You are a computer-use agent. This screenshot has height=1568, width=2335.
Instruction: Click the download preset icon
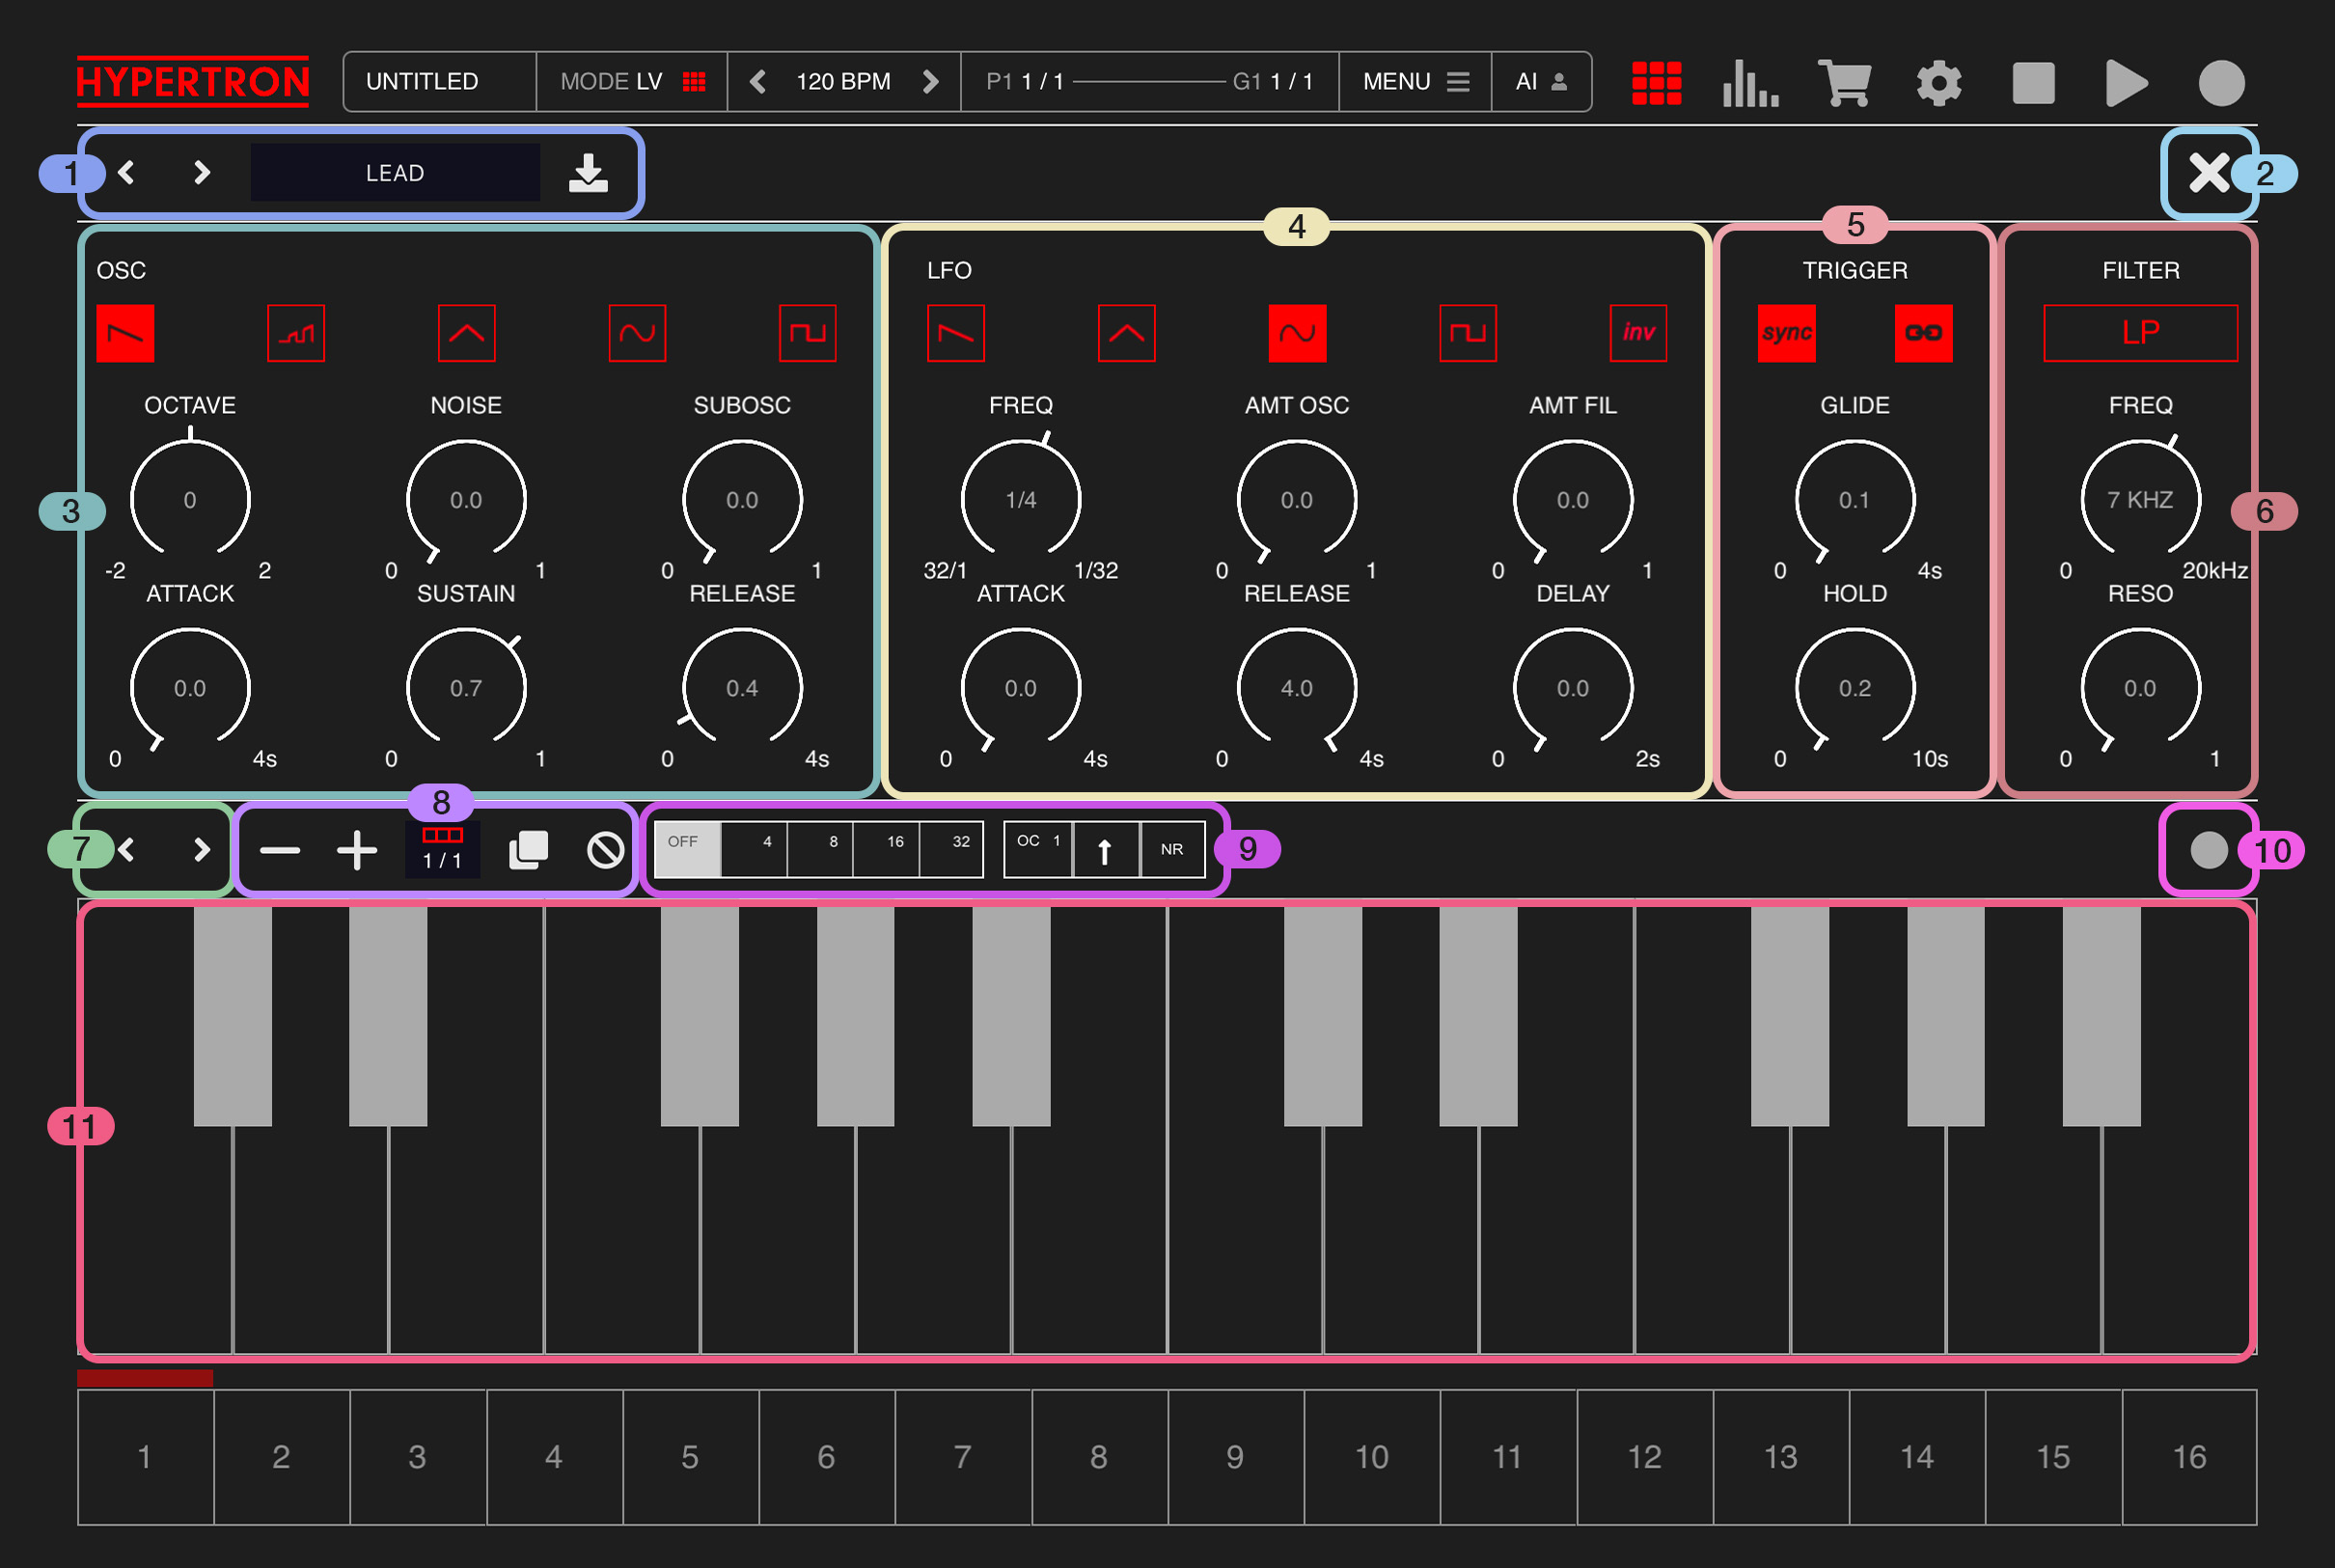[x=588, y=173]
